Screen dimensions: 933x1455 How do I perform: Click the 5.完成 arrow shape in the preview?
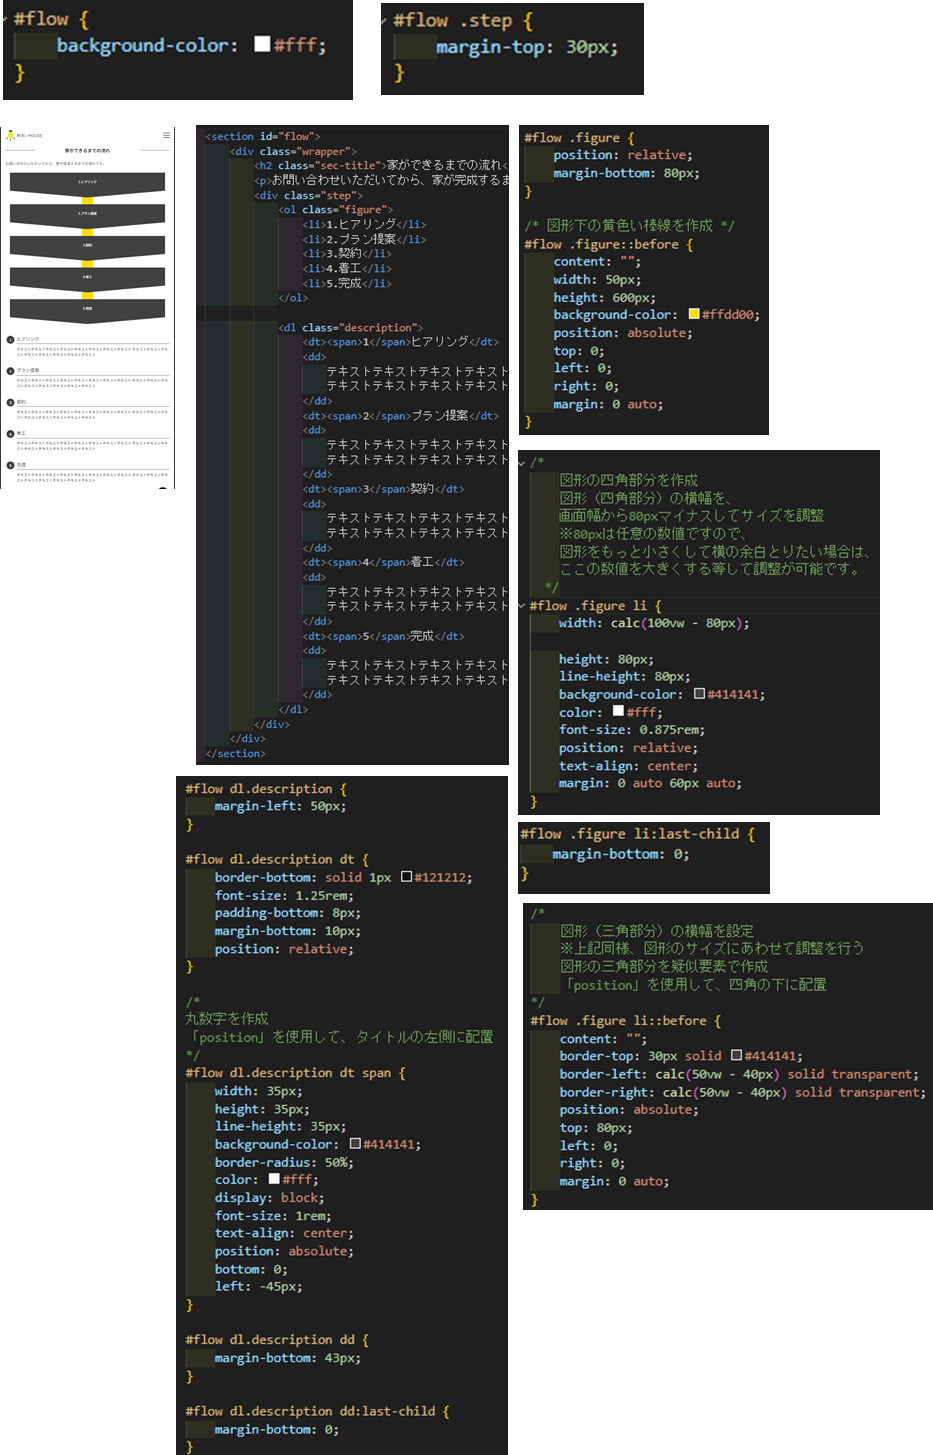click(x=87, y=310)
